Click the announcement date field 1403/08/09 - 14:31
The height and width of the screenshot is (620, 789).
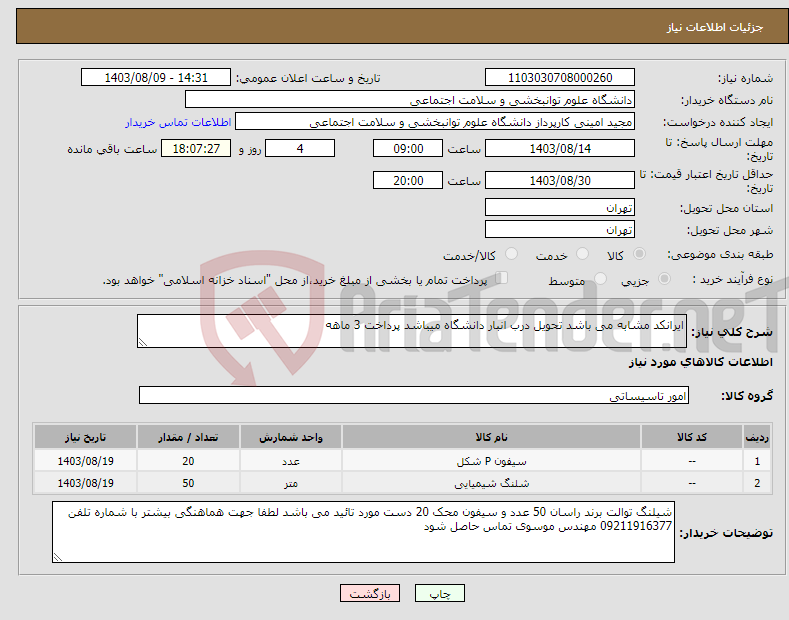[155, 78]
